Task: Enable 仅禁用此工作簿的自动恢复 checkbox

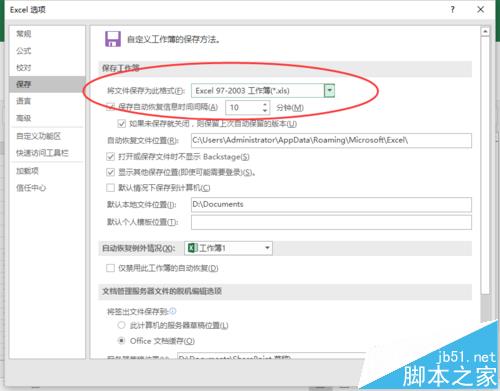Action: 110,268
